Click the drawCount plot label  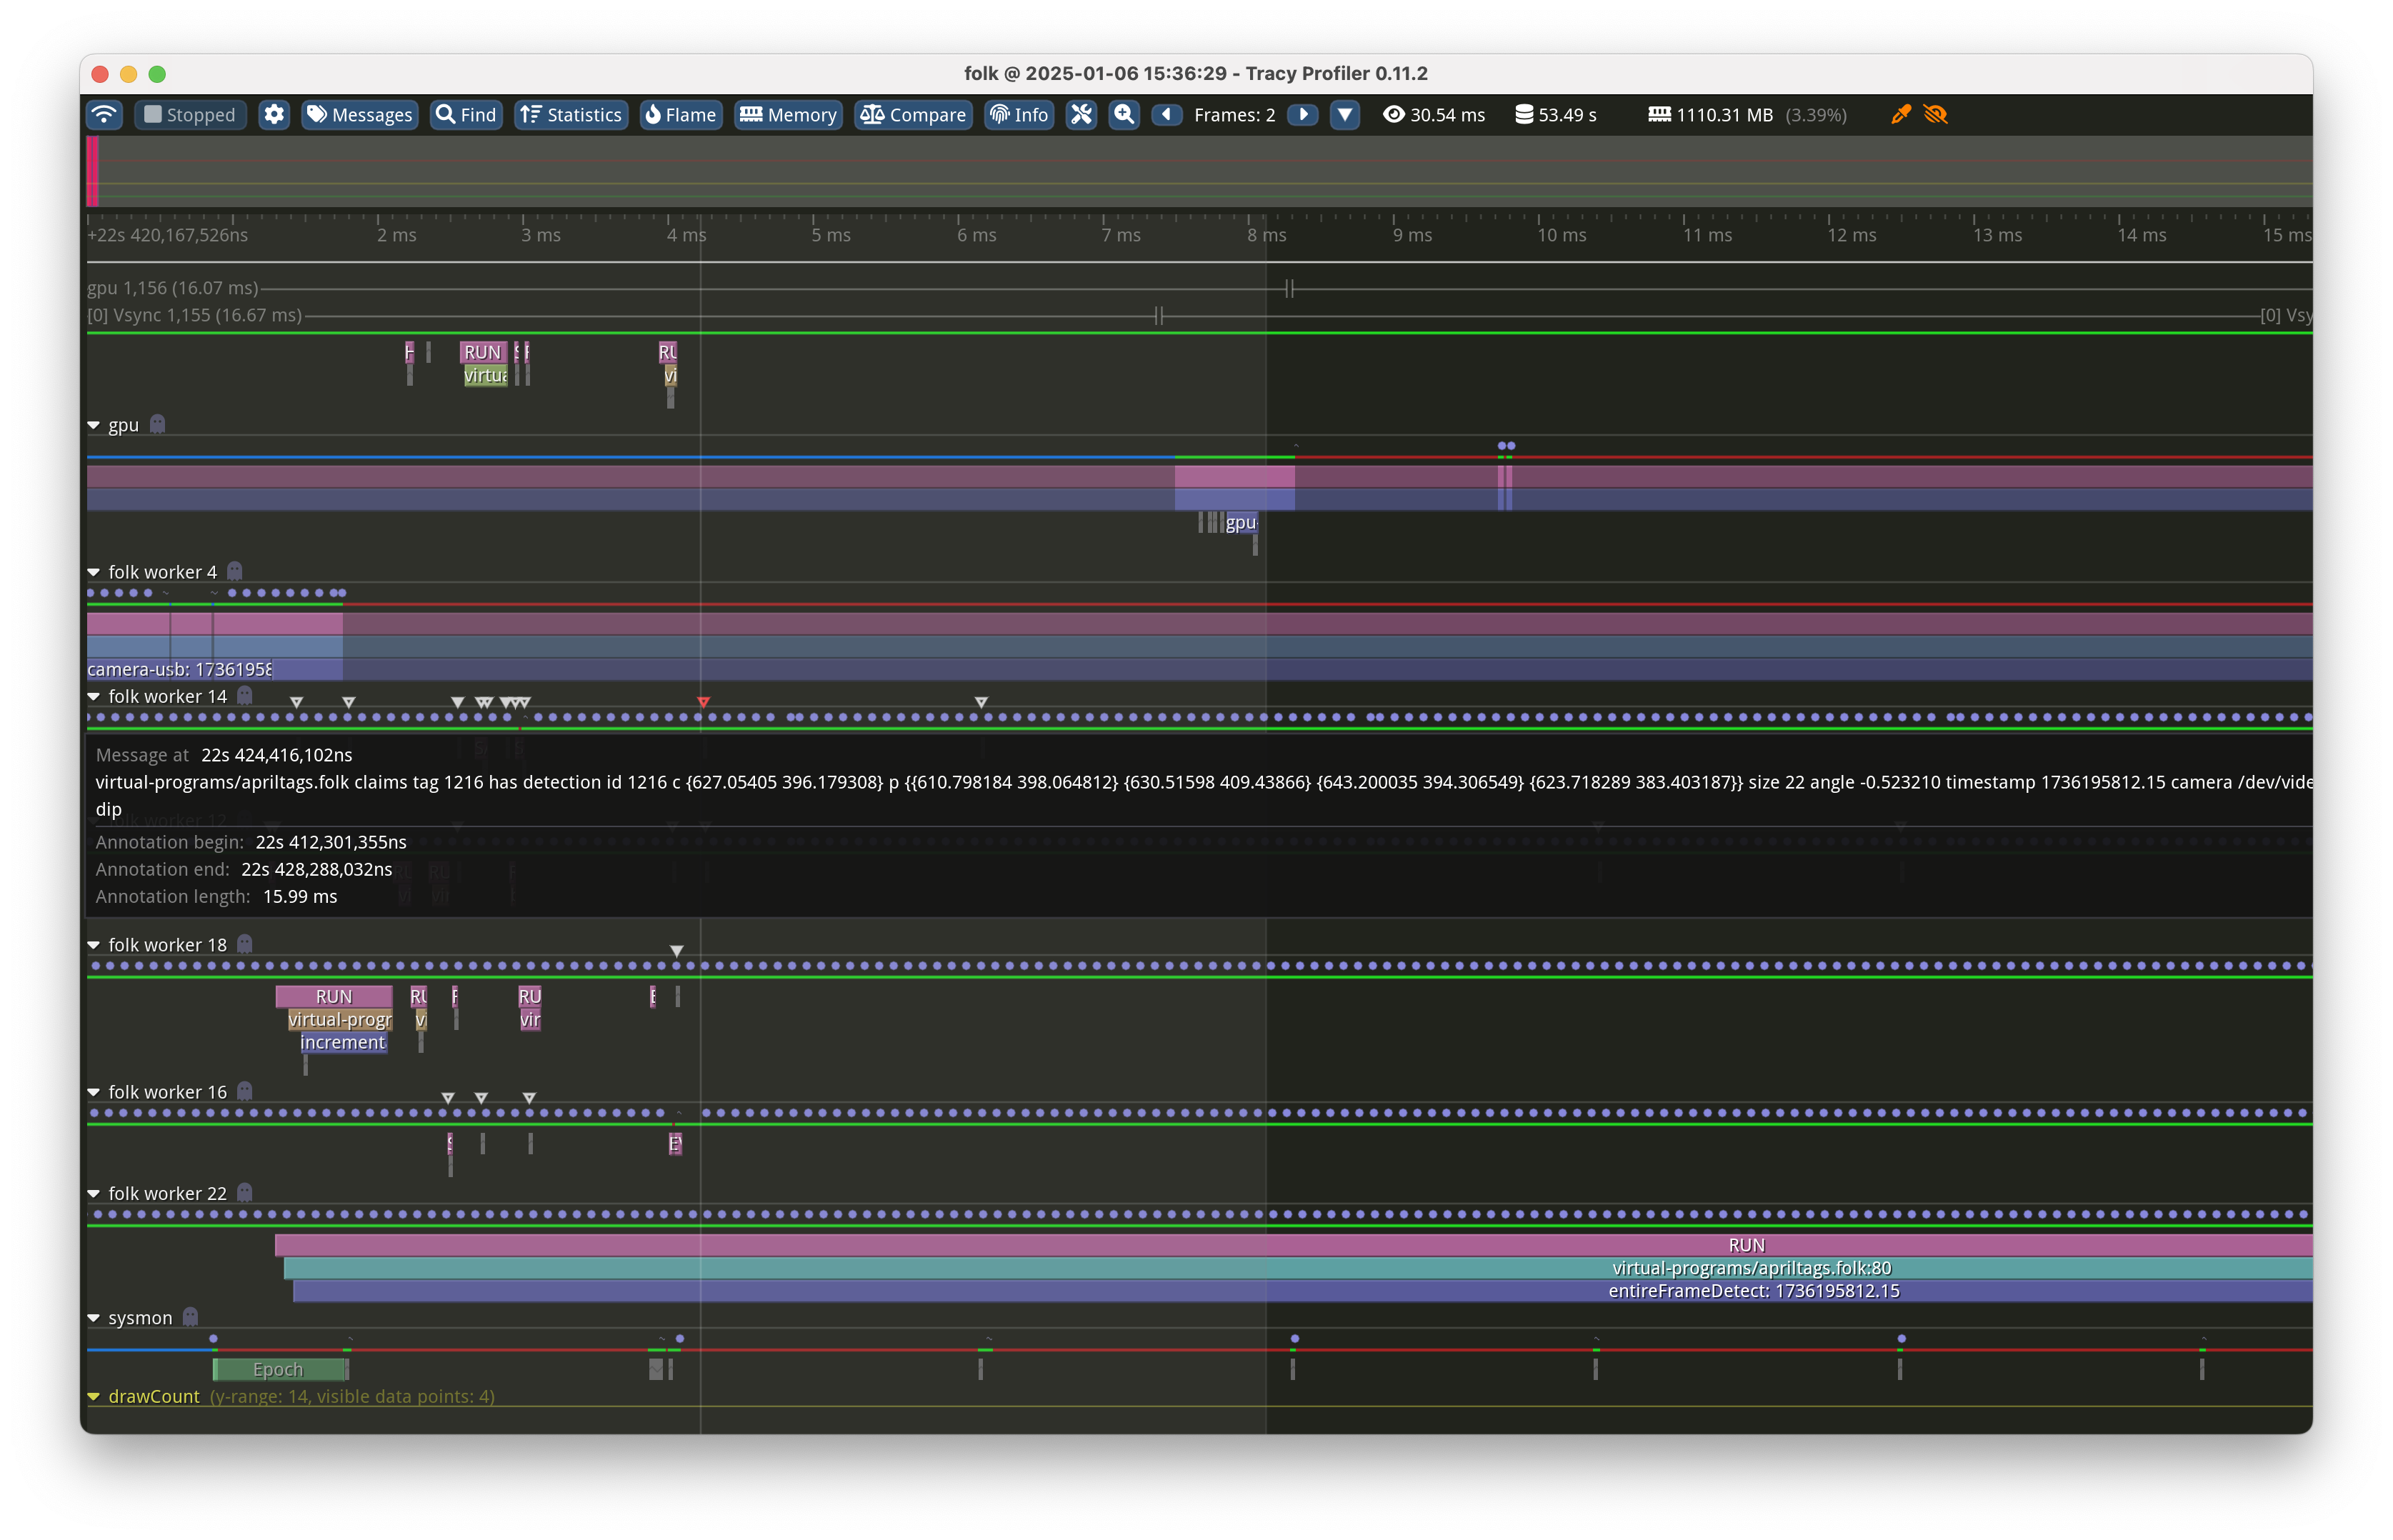tap(154, 1397)
